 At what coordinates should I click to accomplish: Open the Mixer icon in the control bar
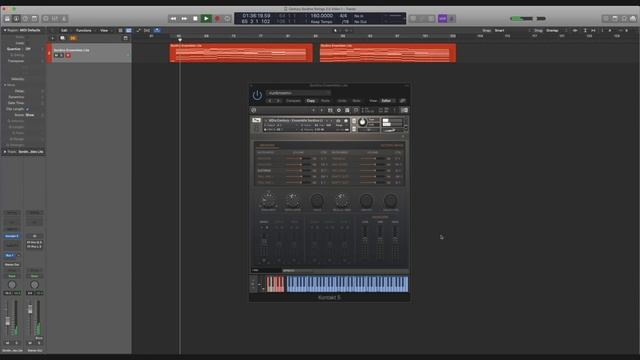(x=55, y=18)
